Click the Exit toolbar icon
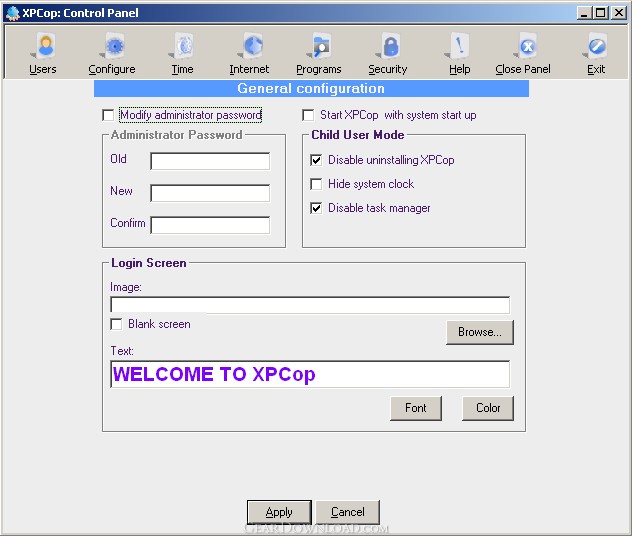632x536 pixels. pyautogui.click(x=596, y=53)
